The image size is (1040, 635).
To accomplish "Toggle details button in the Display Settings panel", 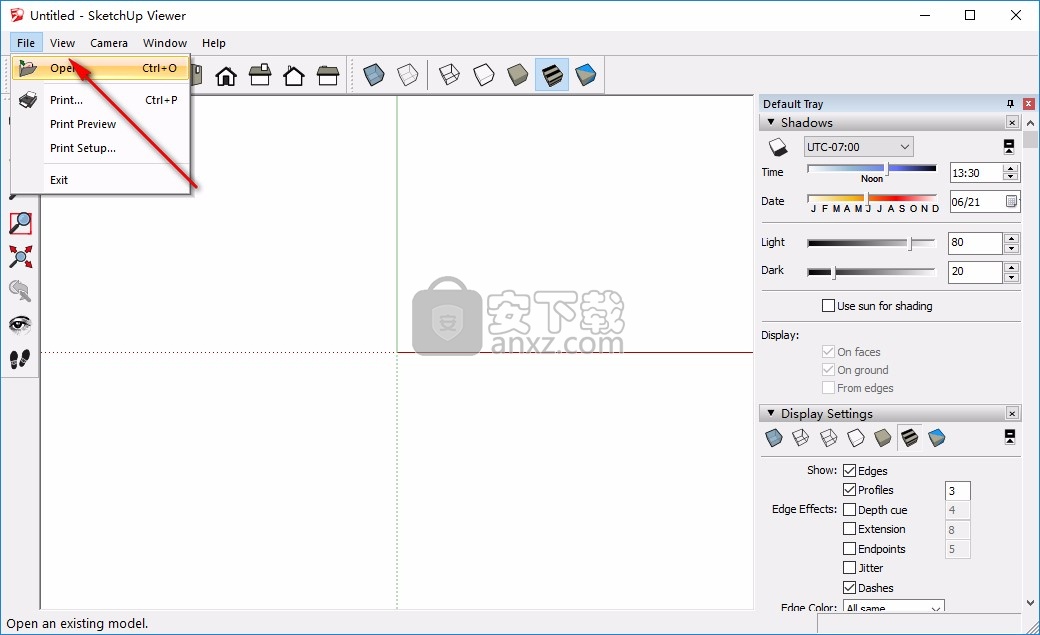I will point(1009,437).
